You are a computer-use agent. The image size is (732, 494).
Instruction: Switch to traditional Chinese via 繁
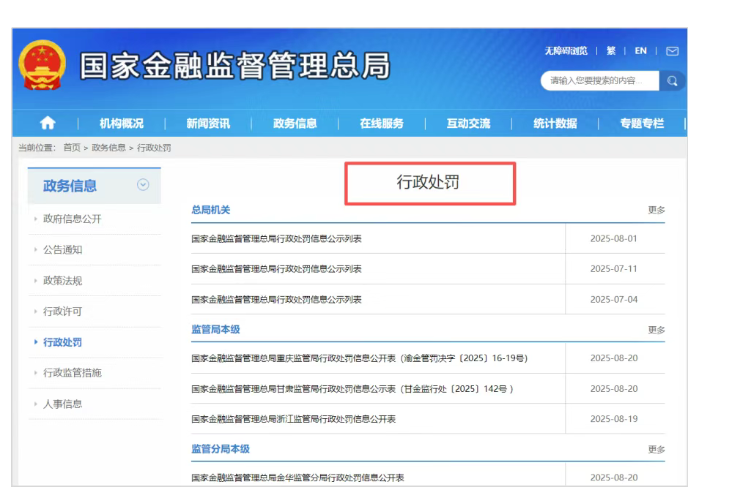point(611,50)
